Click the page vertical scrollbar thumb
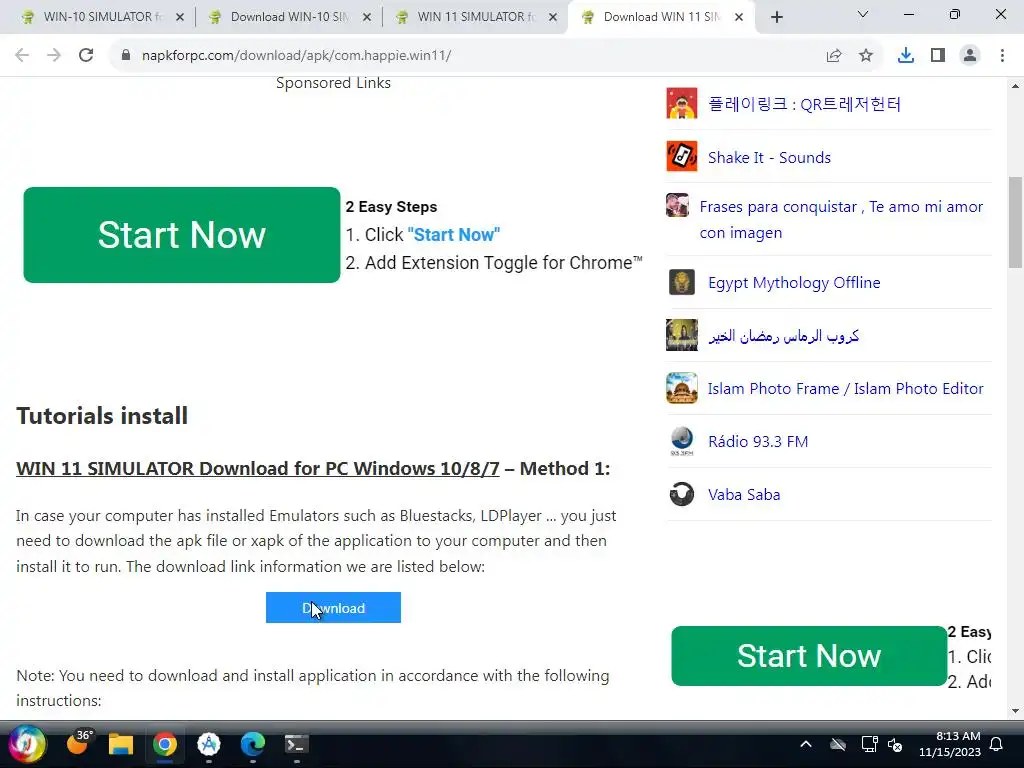This screenshot has height=768, width=1024. pyautogui.click(x=1015, y=222)
